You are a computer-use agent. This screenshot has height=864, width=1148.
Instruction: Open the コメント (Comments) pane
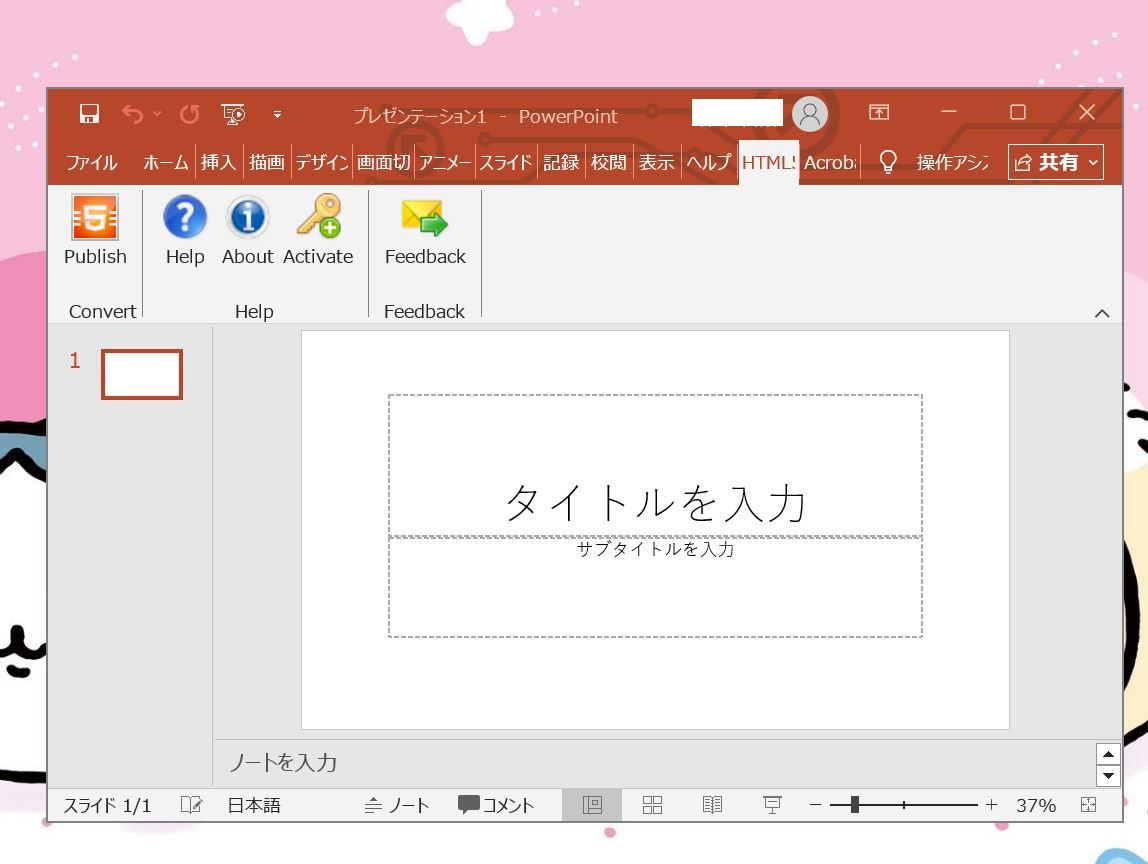[x=495, y=804]
